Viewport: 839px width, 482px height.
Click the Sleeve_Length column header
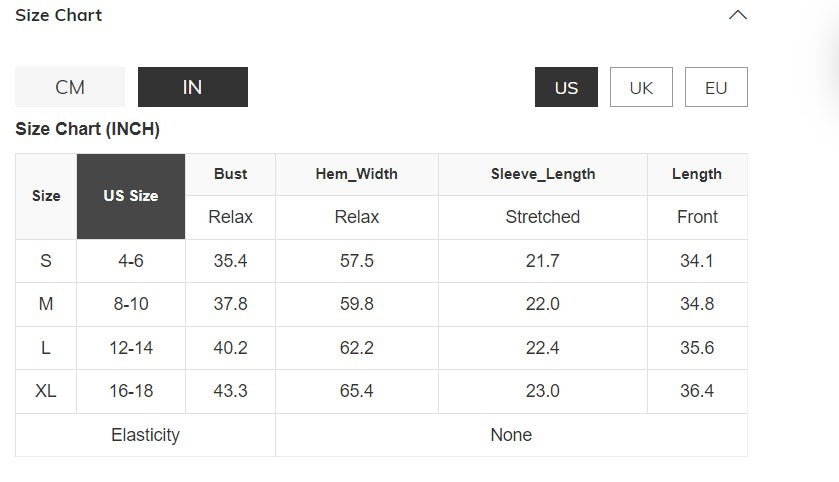[543, 174]
